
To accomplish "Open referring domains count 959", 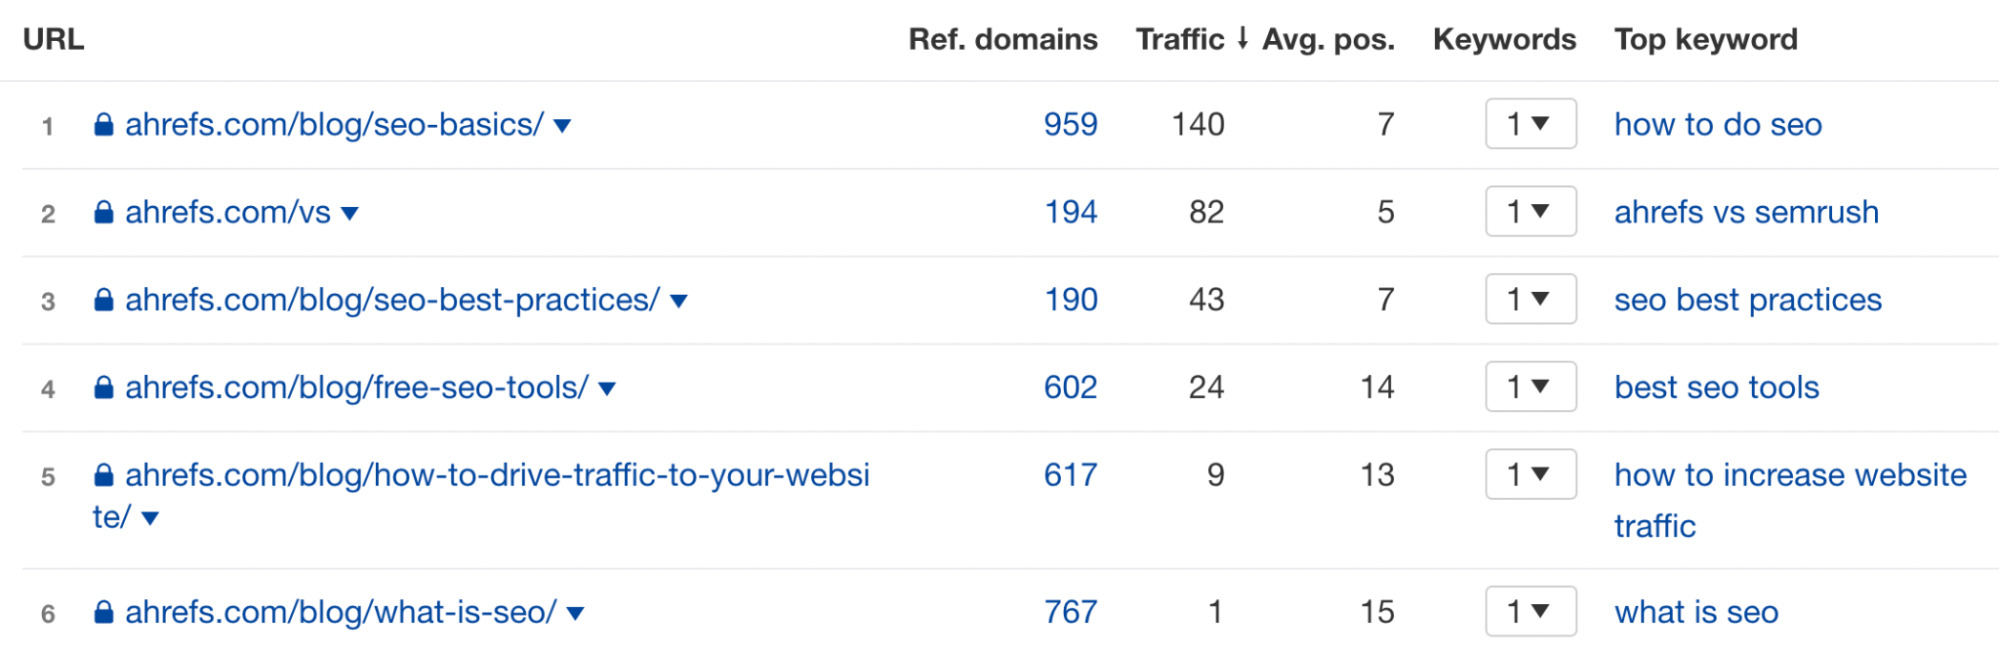I will [1070, 125].
